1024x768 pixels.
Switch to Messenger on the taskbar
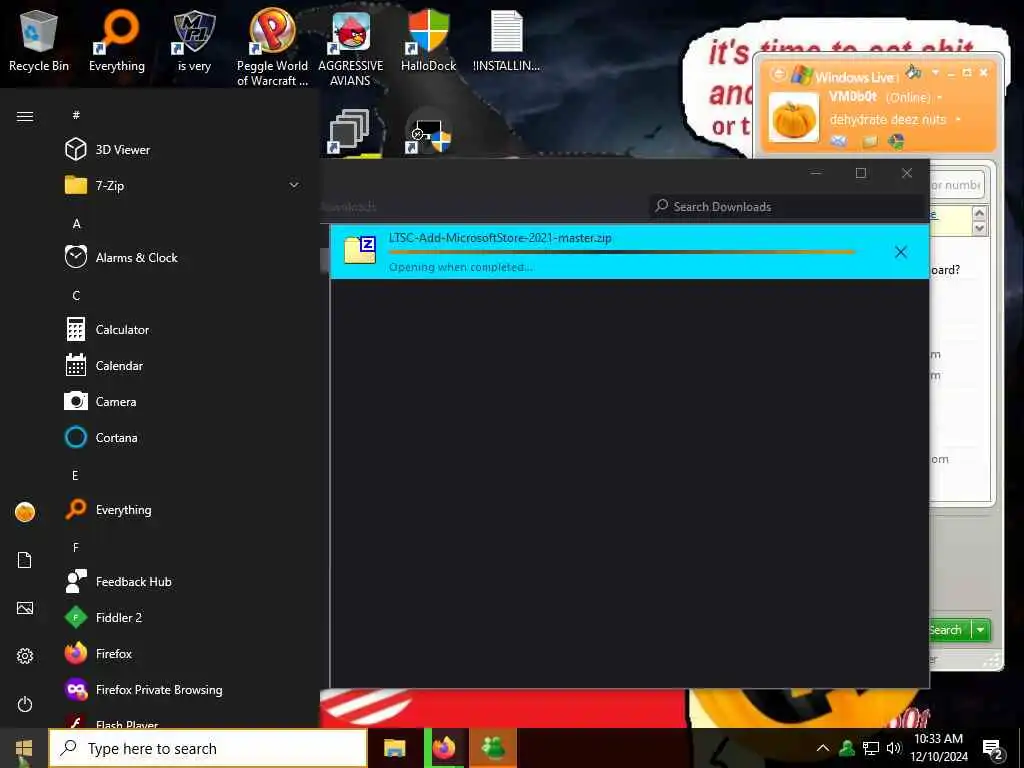click(493, 748)
